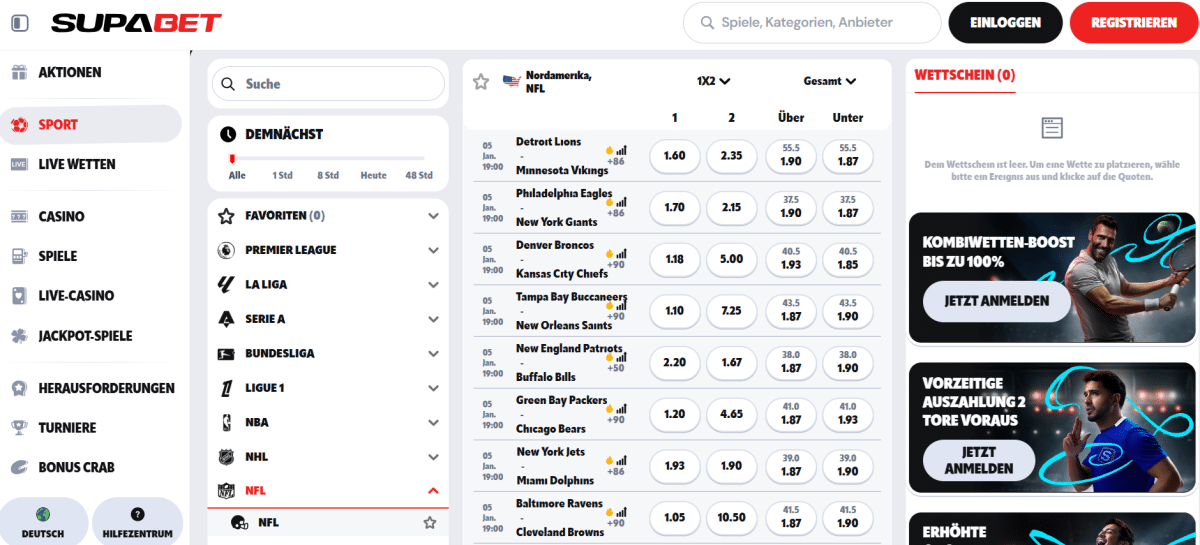This screenshot has height=545, width=1200.
Task: Select Cleveland Browns odds 10.50
Action: click(731, 517)
